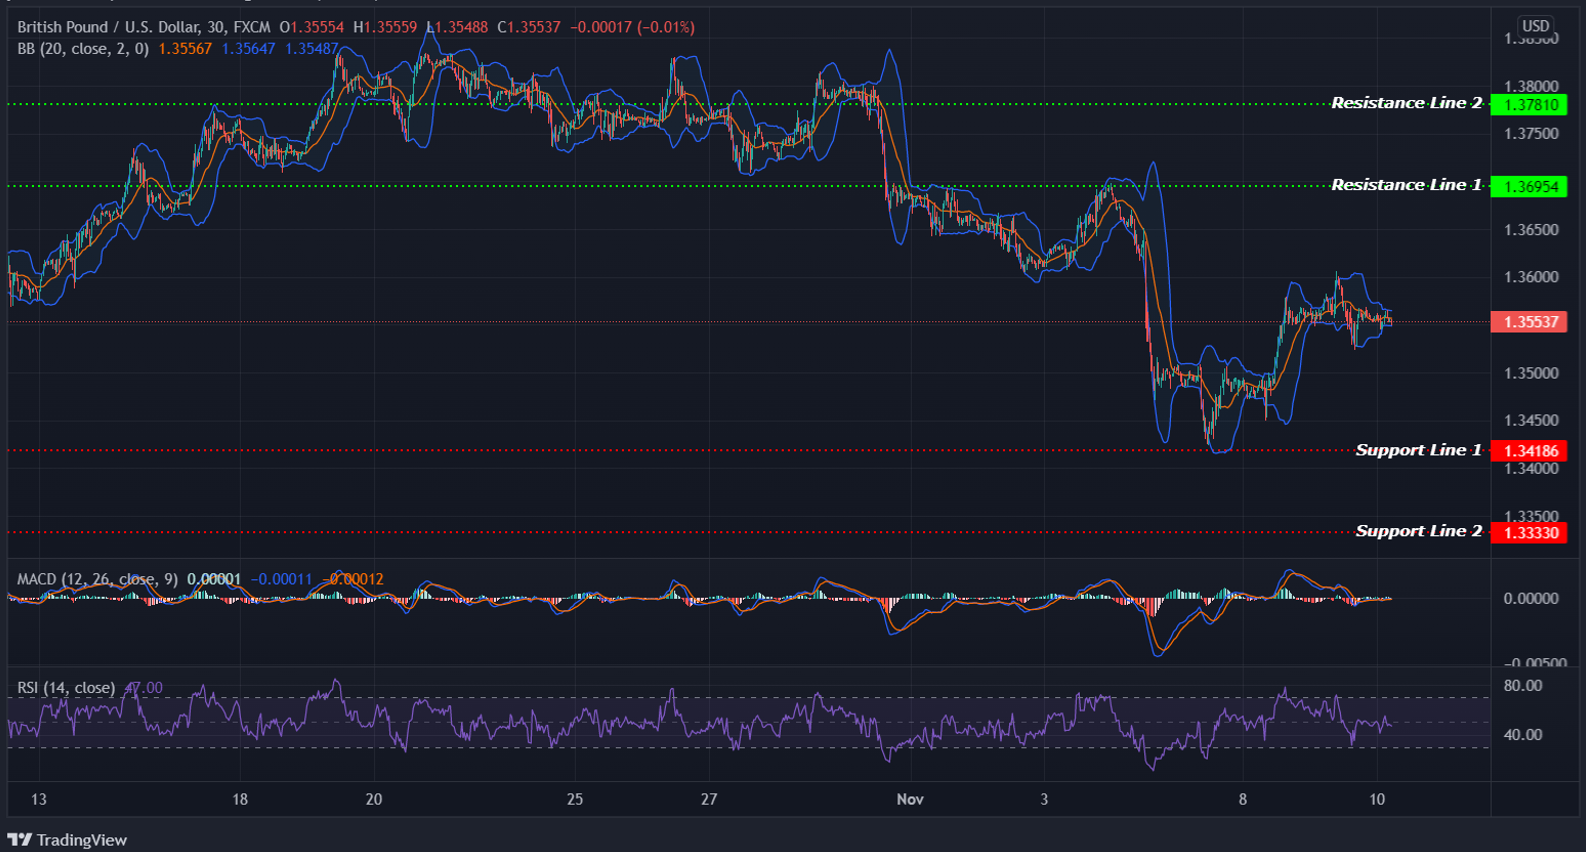Click the 18 date label on time axis
This screenshot has height=852, width=1586.
(240, 799)
